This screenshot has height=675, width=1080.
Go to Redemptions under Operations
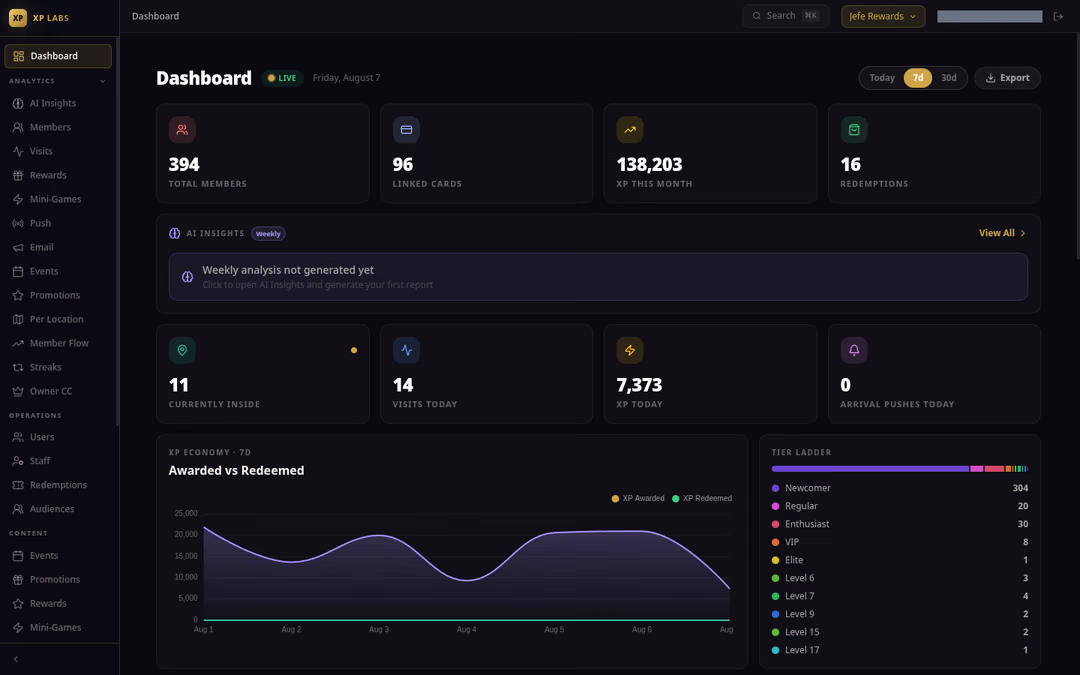(x=58, y=485)
